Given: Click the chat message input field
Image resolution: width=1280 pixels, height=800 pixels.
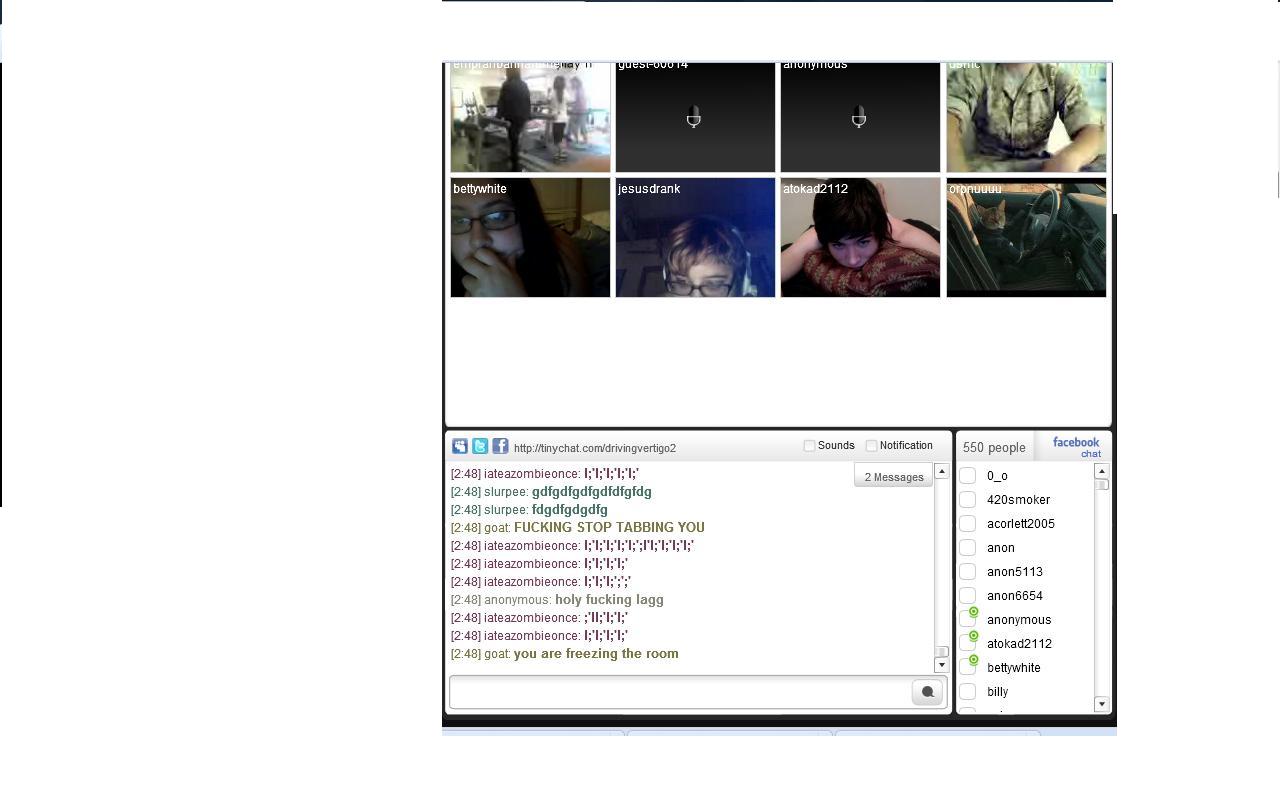Looking at the screenshot, I should pos(680,692).
